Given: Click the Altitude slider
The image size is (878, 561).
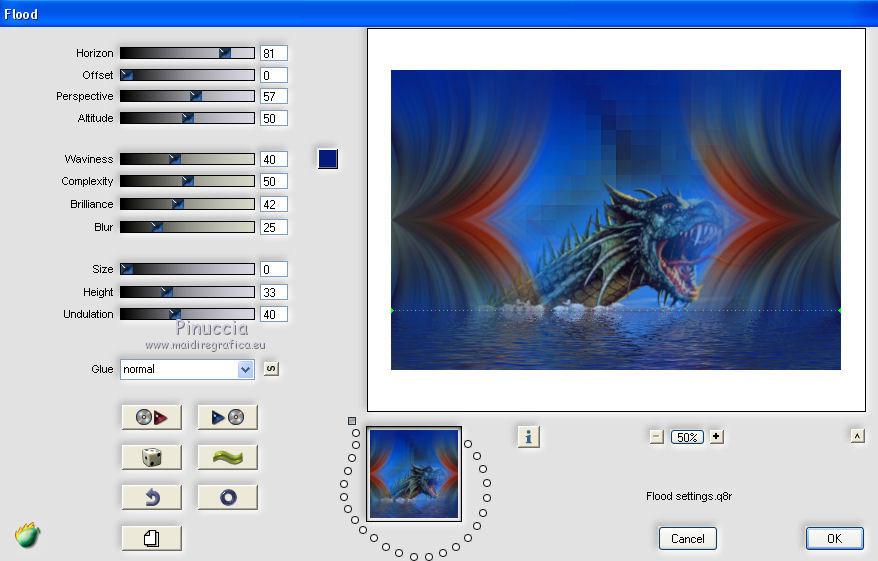Looking at the screenshot, I should coord(187,118).
